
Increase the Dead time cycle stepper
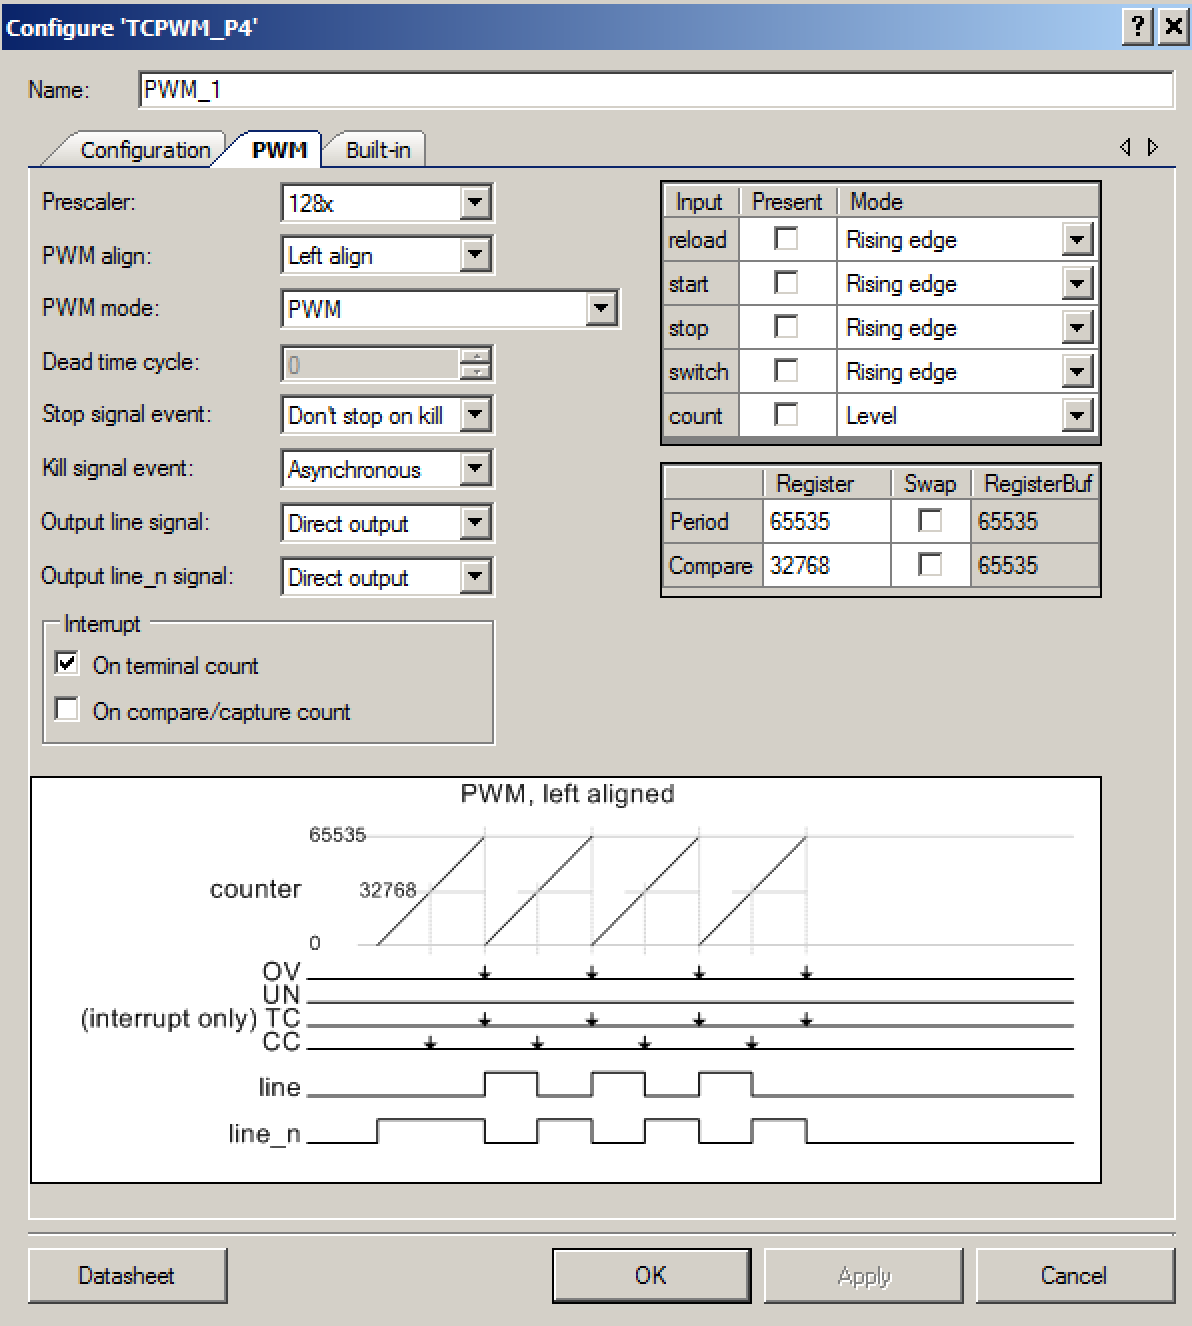tap(477, 356)
